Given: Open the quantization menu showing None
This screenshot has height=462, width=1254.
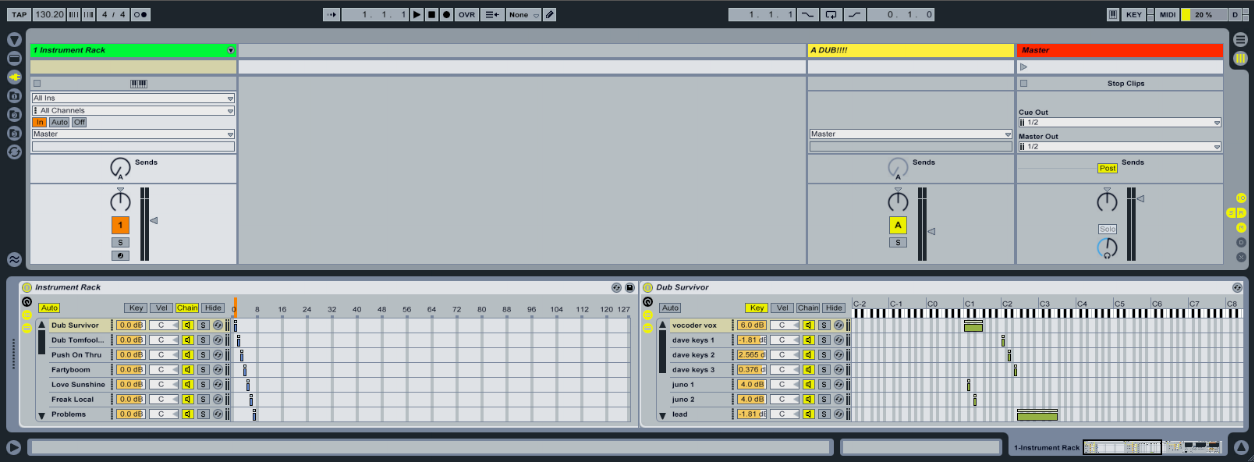Looking at the screenshot, I should [x=523, y=15].
